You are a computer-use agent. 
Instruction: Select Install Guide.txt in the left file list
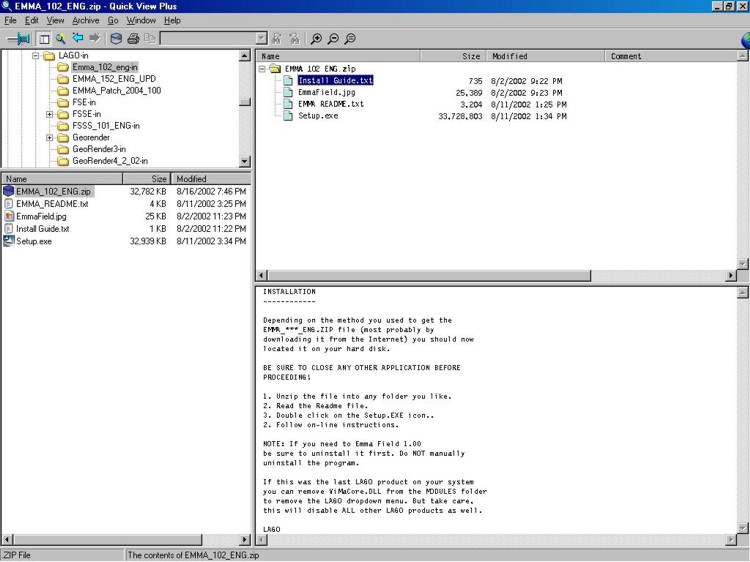43,229
